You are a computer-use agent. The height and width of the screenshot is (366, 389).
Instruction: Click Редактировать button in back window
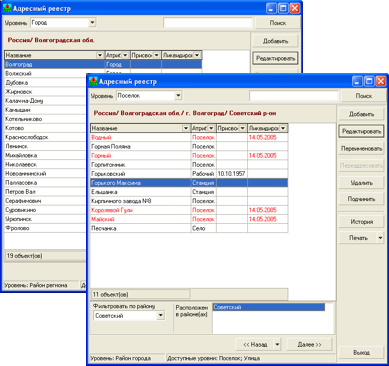(275, 58)
